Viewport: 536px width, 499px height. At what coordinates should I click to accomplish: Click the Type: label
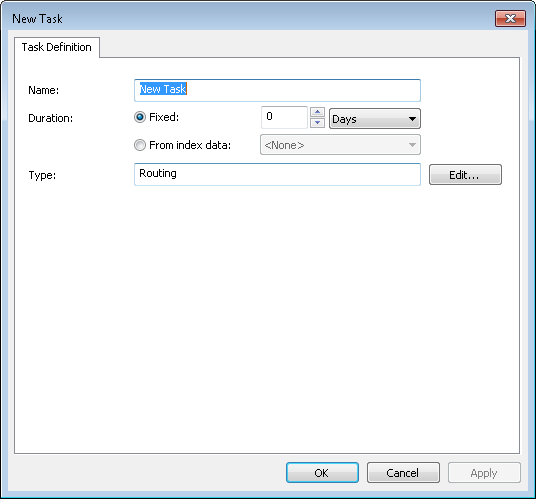tap(42, 175)
